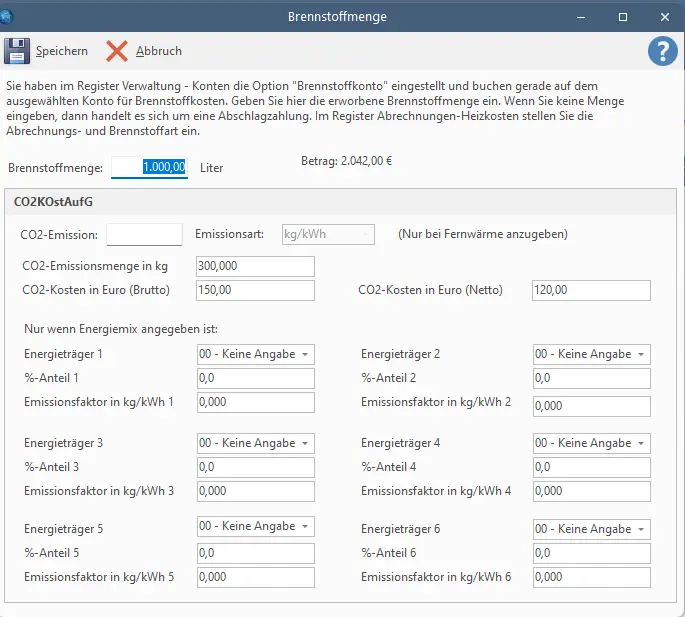
Task: Click the Betrag: 2.042,00 € text
Action: [346, 161]
